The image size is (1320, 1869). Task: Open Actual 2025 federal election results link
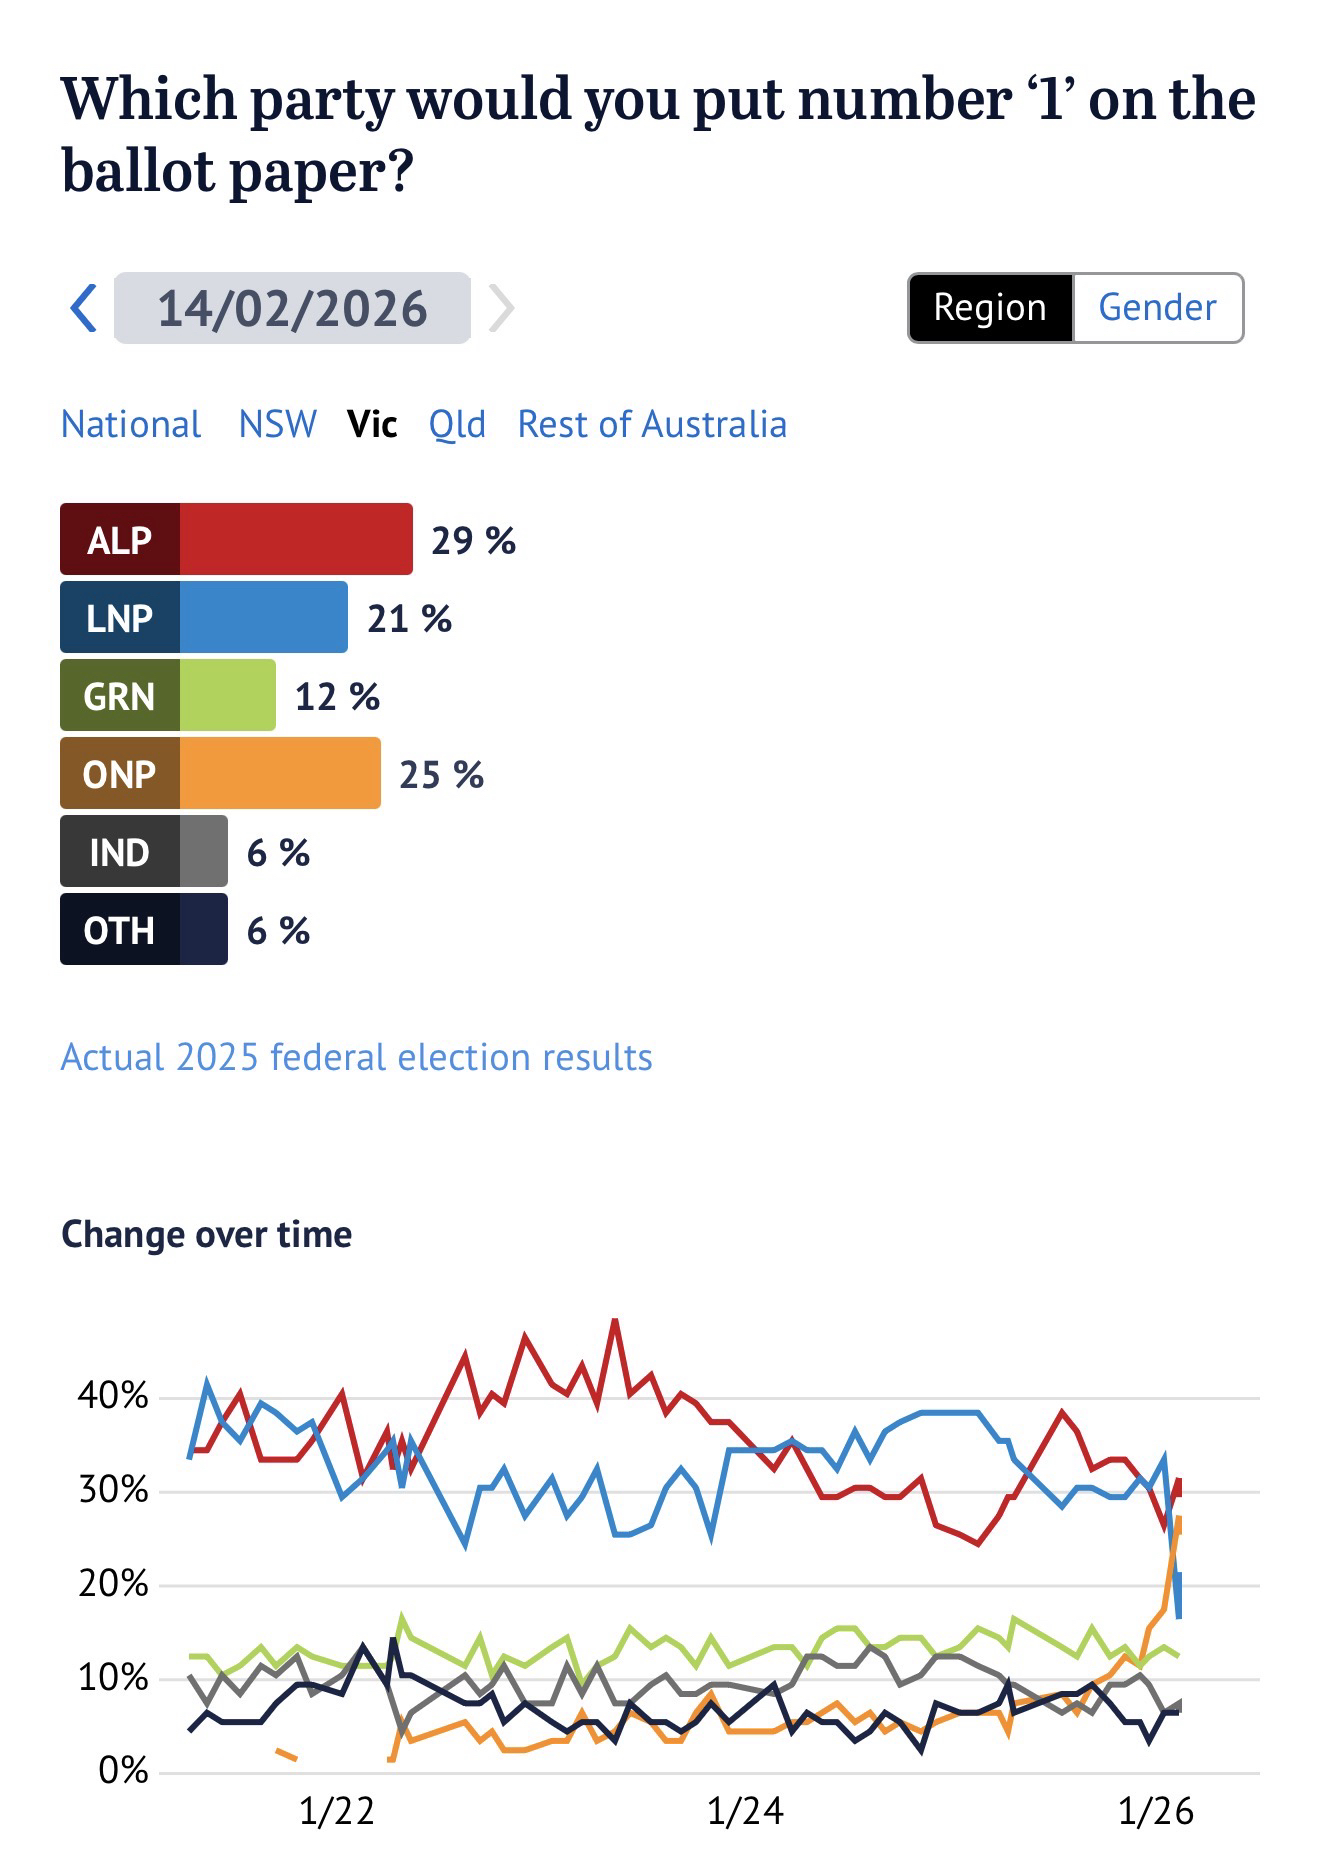(356, 1057)
